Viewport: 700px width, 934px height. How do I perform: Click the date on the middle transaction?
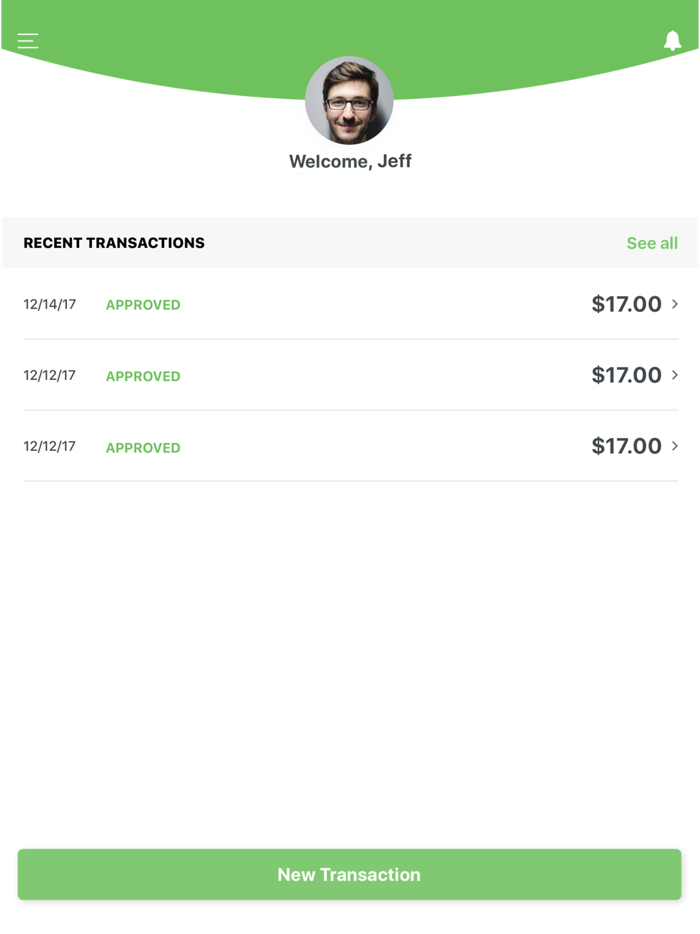(49, 376)
